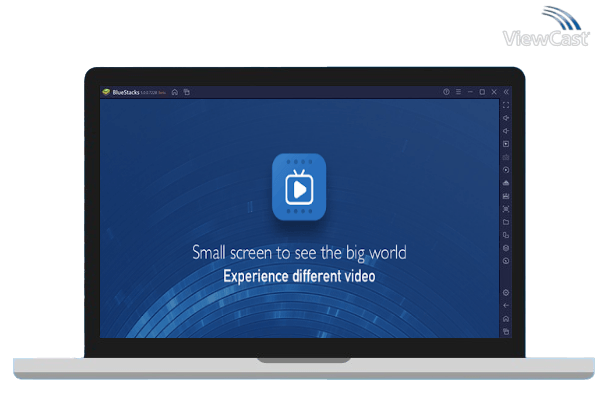Open settings gear in sidebar
Image resolution: width=602 pixels, height=414 pixels.
pos(506,293)
